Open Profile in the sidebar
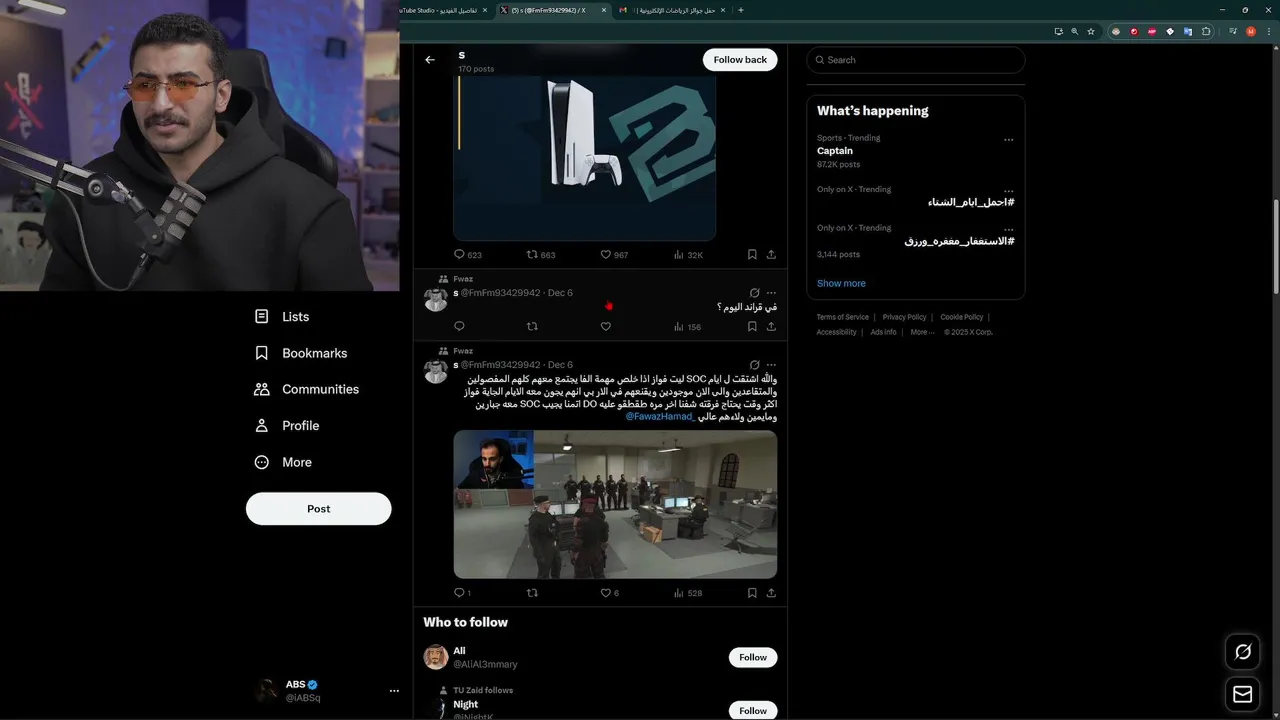Viewport: 1280px width, 720px height. (x=287, y=426)
